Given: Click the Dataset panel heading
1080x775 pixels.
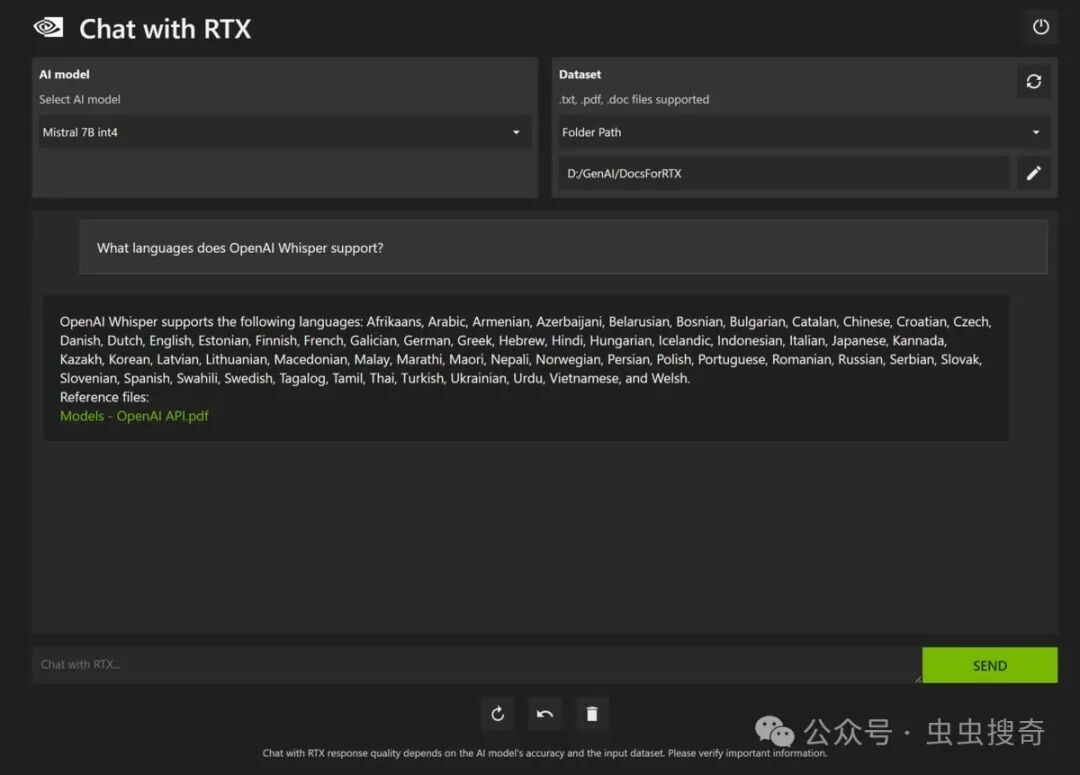Looking at the screenshot, I should point(580,74).
